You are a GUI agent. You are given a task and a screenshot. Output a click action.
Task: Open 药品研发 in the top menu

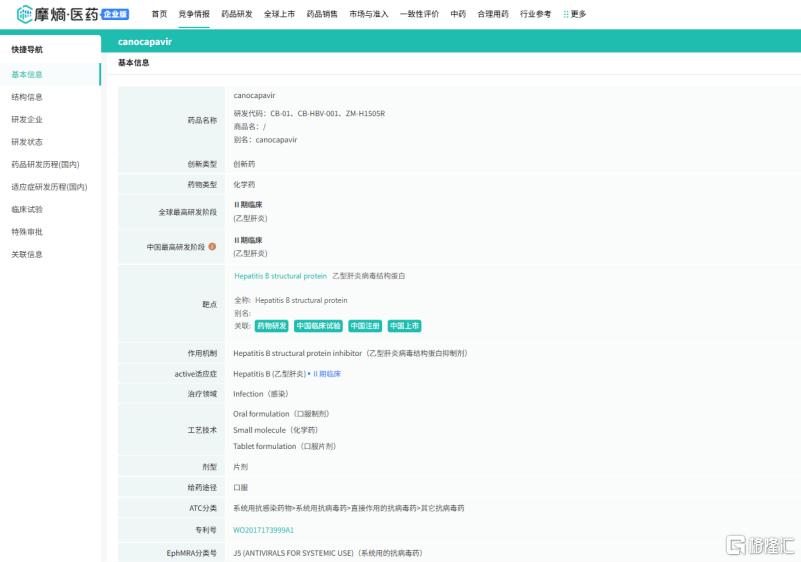click(x=237, y=14)
